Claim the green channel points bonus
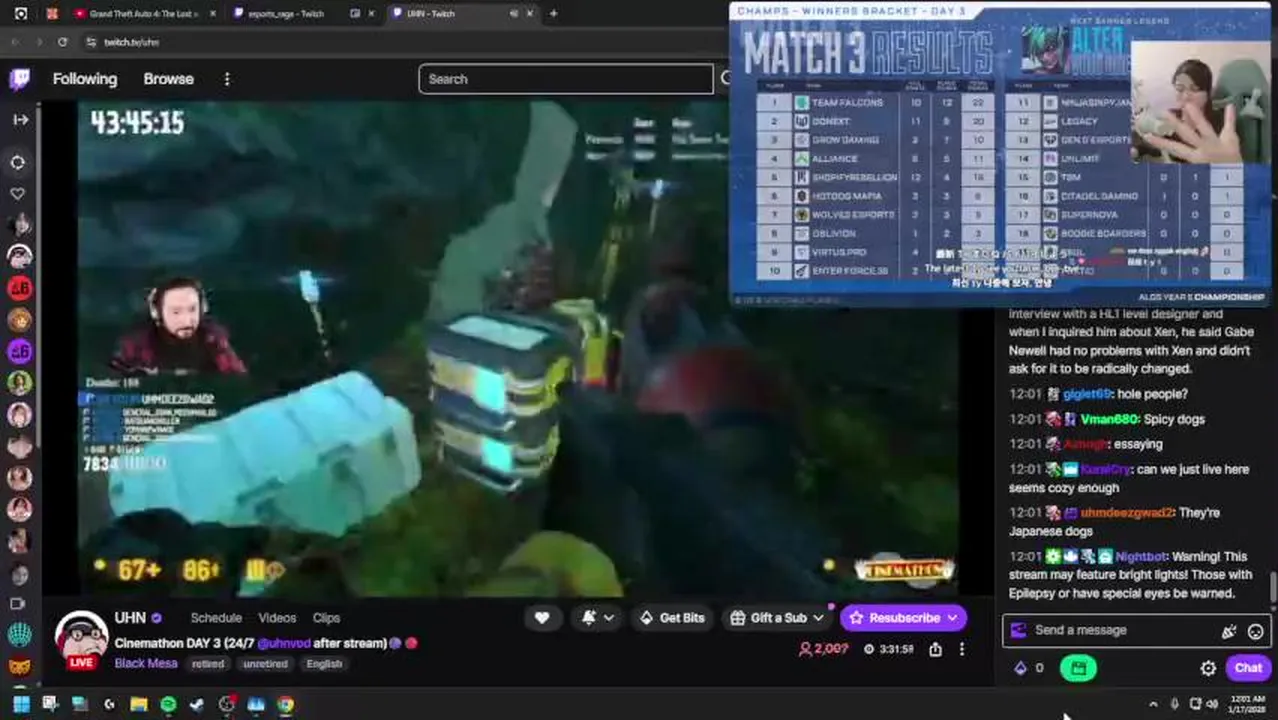The height and width of the screenshot is (720, 1278). coord(1078,668)
